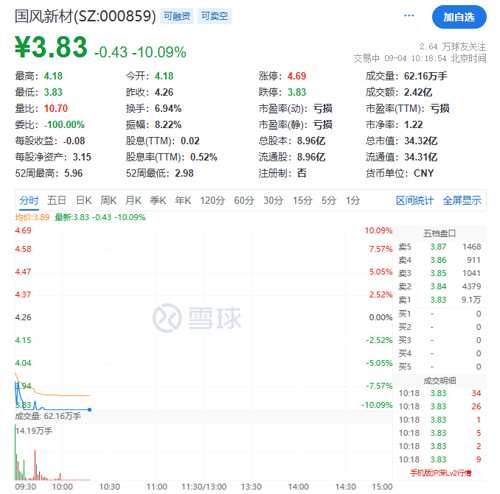This screenshot has height=494, width=500.
Task: Click the 卖1 order row at 3.83
Action: pos(440,300)
